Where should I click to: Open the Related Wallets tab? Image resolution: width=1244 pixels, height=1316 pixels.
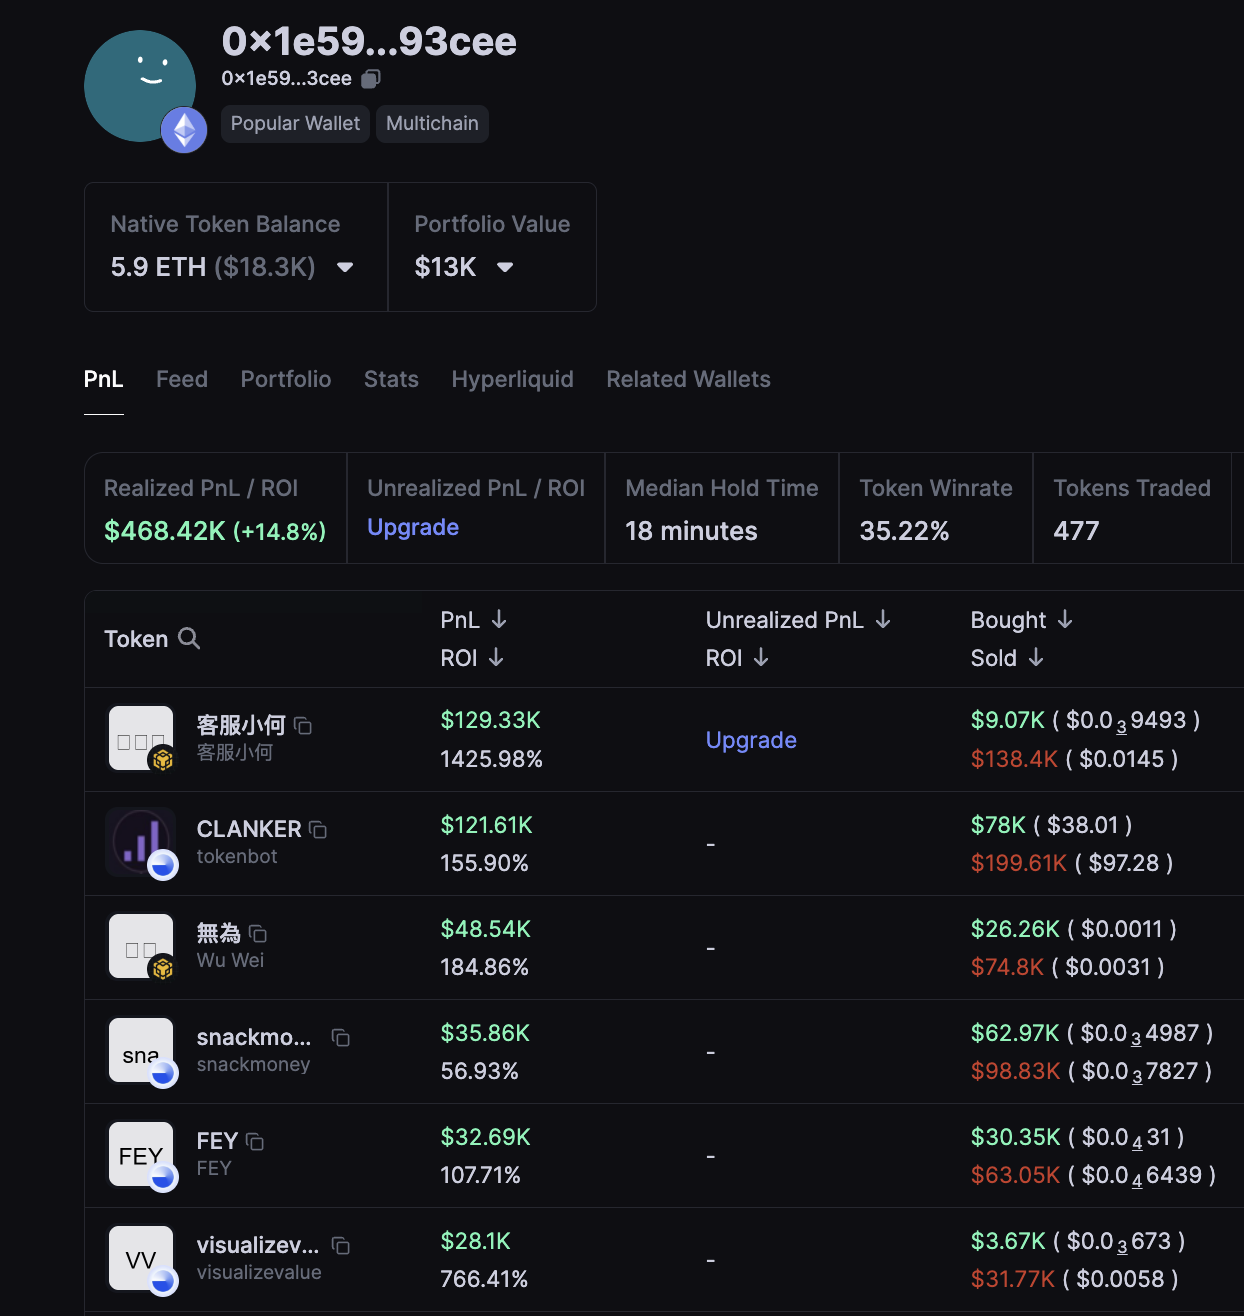tap(688, 379)
